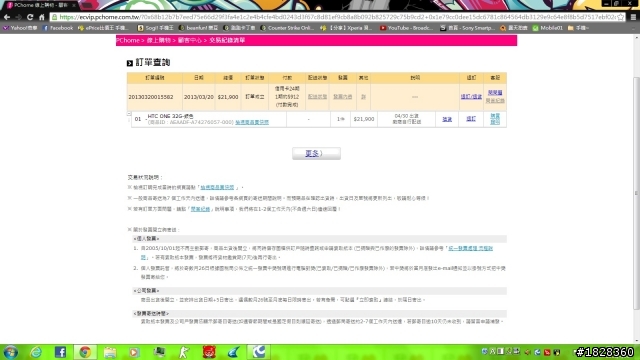The image size is (640, 360).
Task: Click the address bar URL field
Action: [x=337, y=17]
